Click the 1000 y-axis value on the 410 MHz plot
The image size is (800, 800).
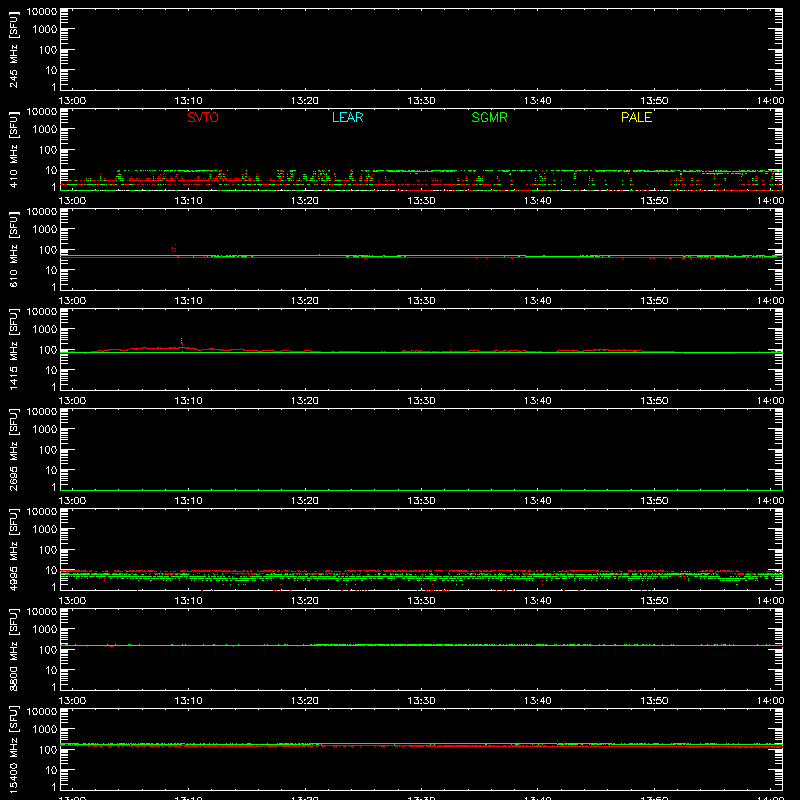45,130
